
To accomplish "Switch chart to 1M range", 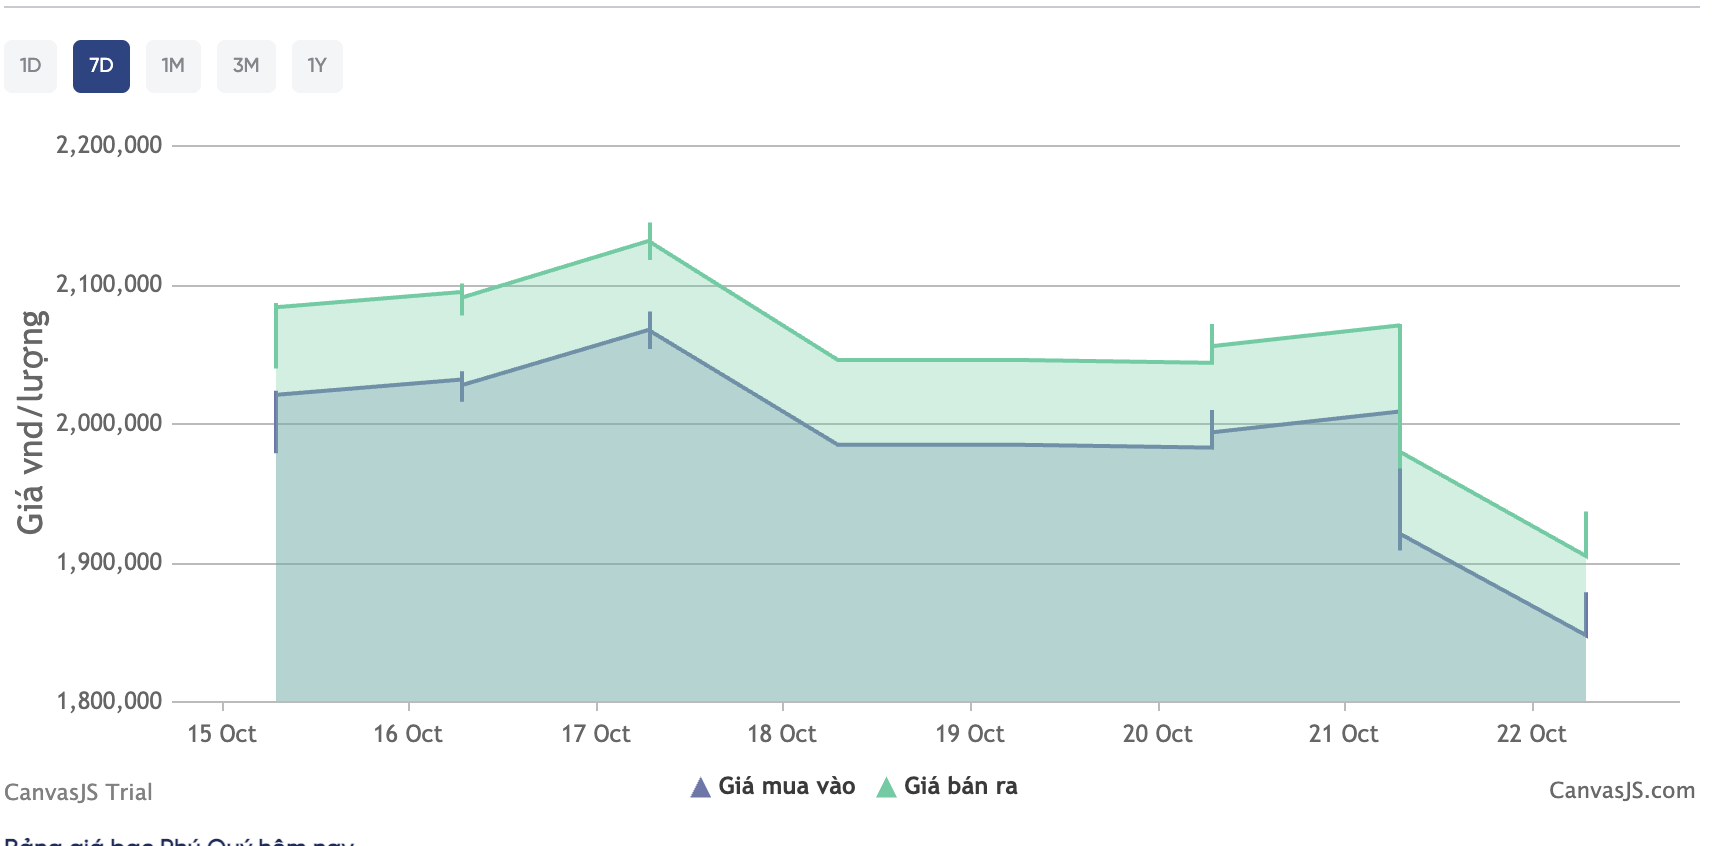I will tap(173, 66).
